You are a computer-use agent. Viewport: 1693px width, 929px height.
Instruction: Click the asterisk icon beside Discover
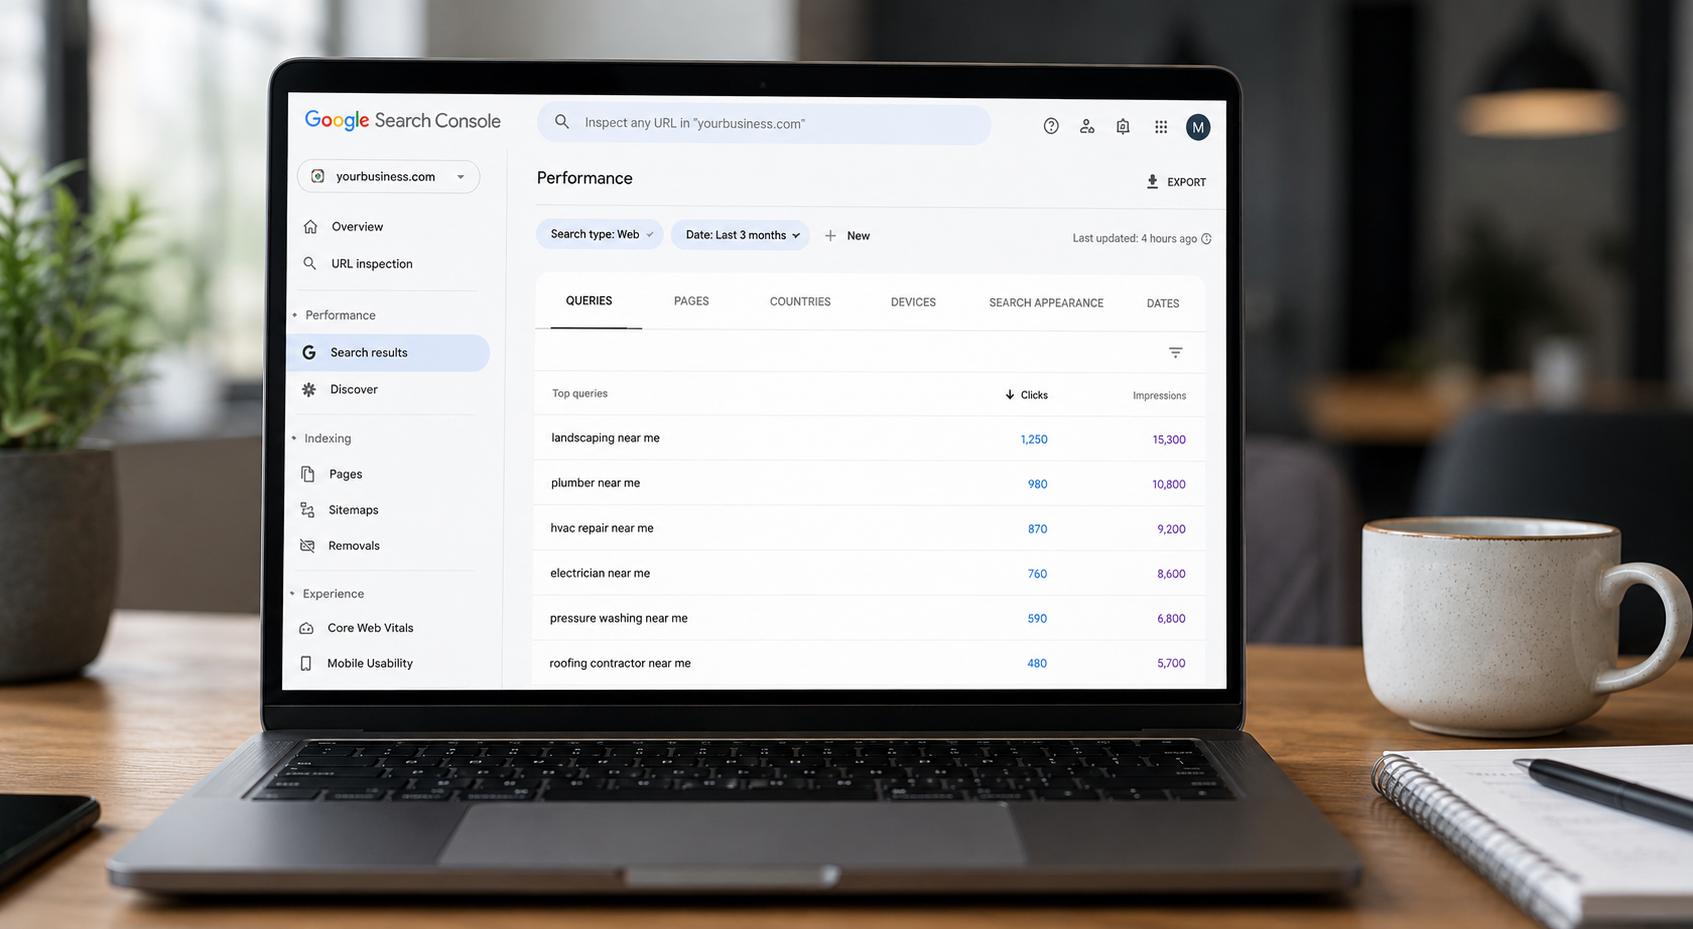pos(309,389)
